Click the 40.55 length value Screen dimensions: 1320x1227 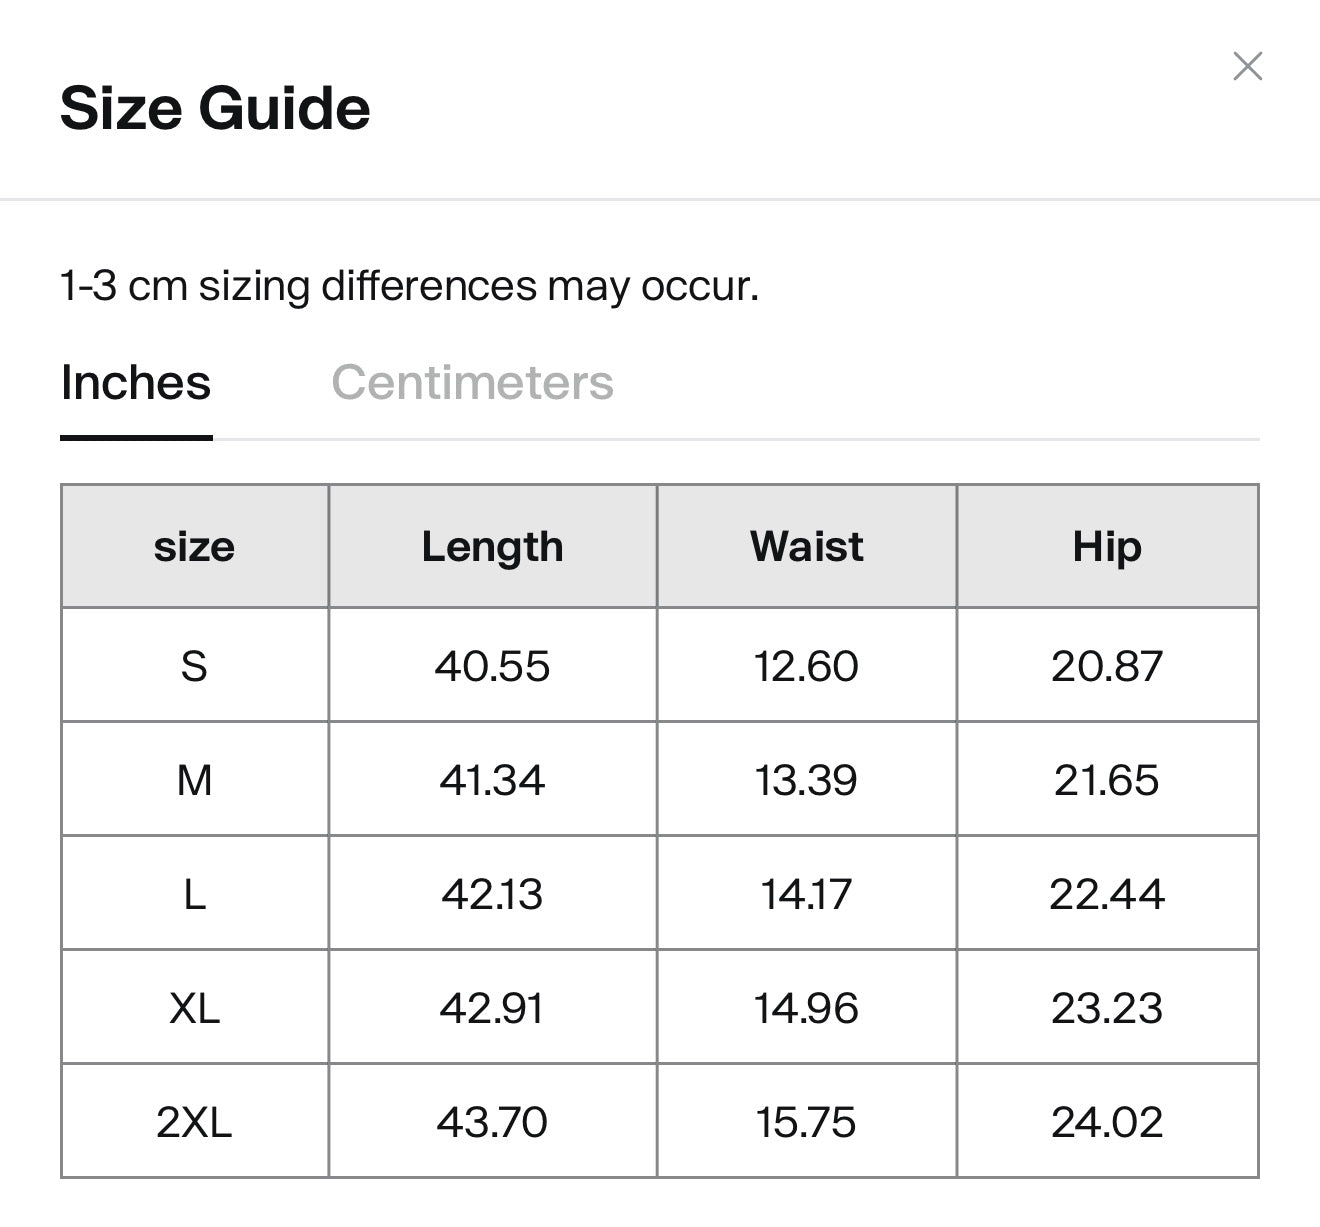pos(492,666)
